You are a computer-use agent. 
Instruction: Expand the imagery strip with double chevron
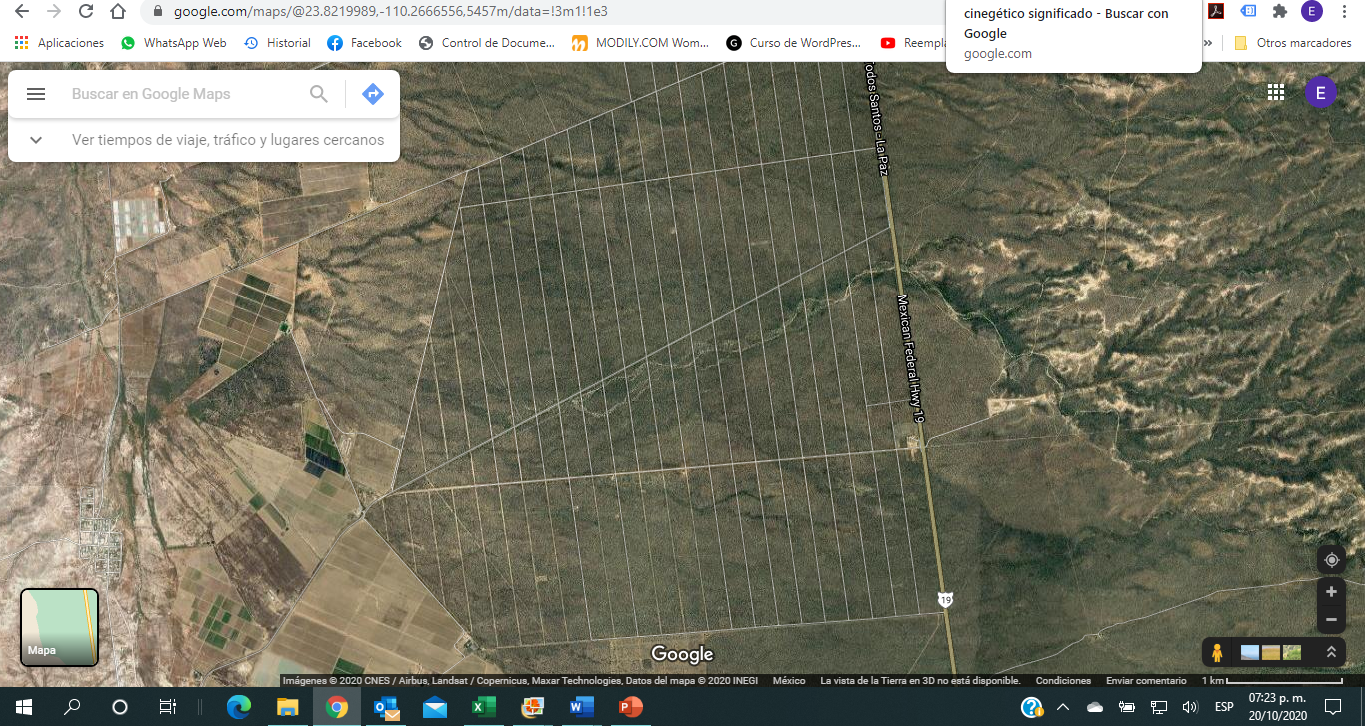click(1330, 652)
